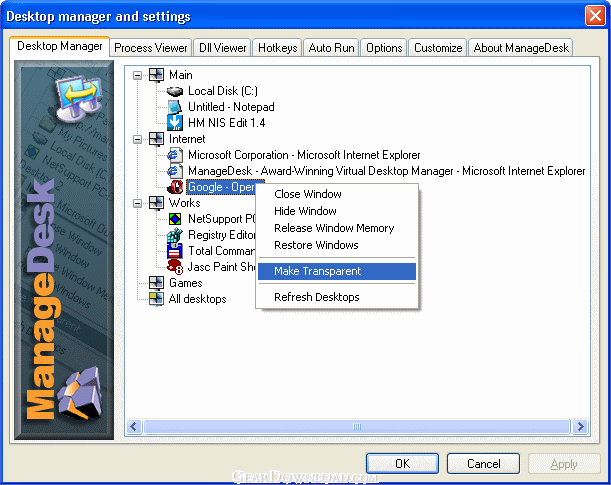
Task: Select the Games desktop label
Action: coord(185,283)
